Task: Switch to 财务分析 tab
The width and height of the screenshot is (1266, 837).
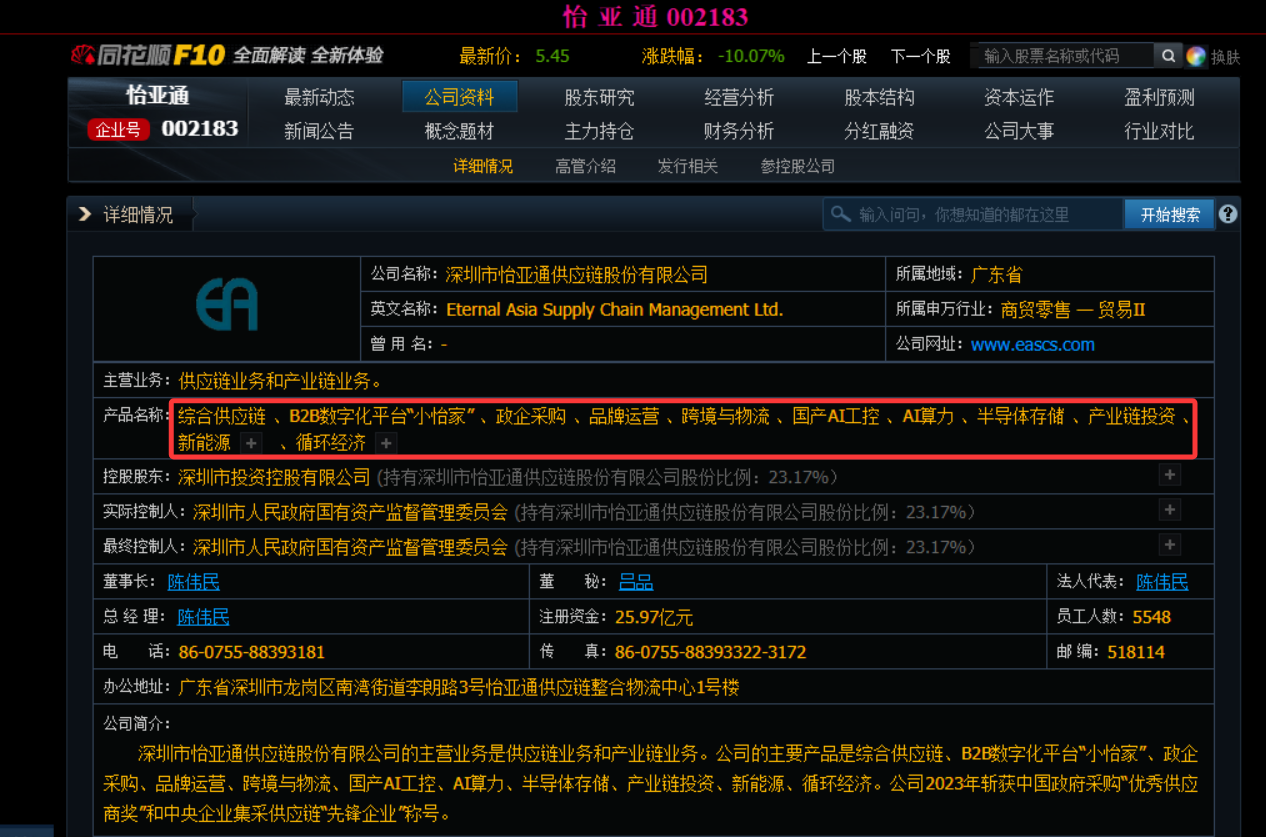Action: 739,131
